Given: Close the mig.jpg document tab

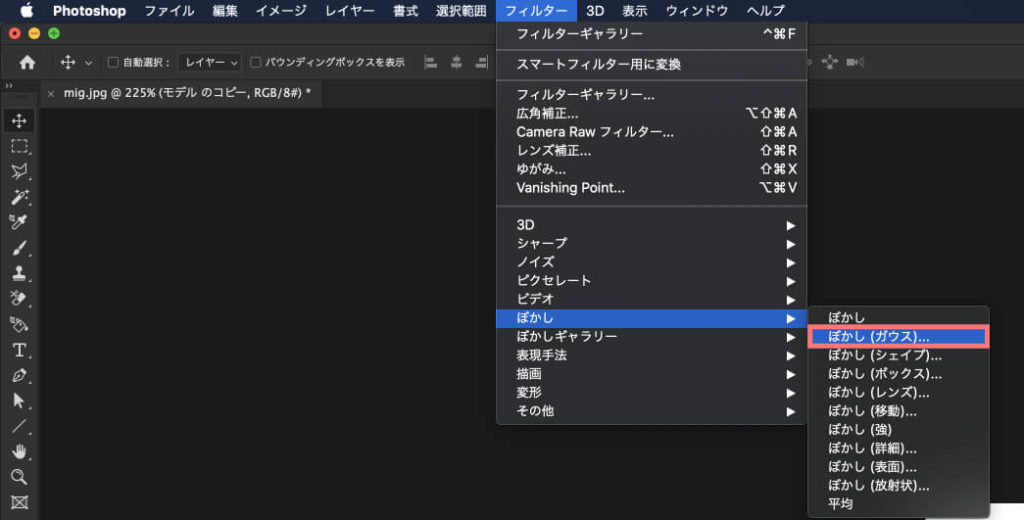Looking at the screenshot, I should click(50, 93).
